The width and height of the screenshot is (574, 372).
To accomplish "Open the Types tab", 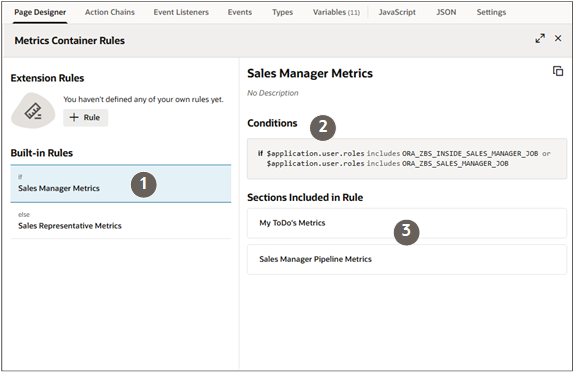I will tap(283, 12).
